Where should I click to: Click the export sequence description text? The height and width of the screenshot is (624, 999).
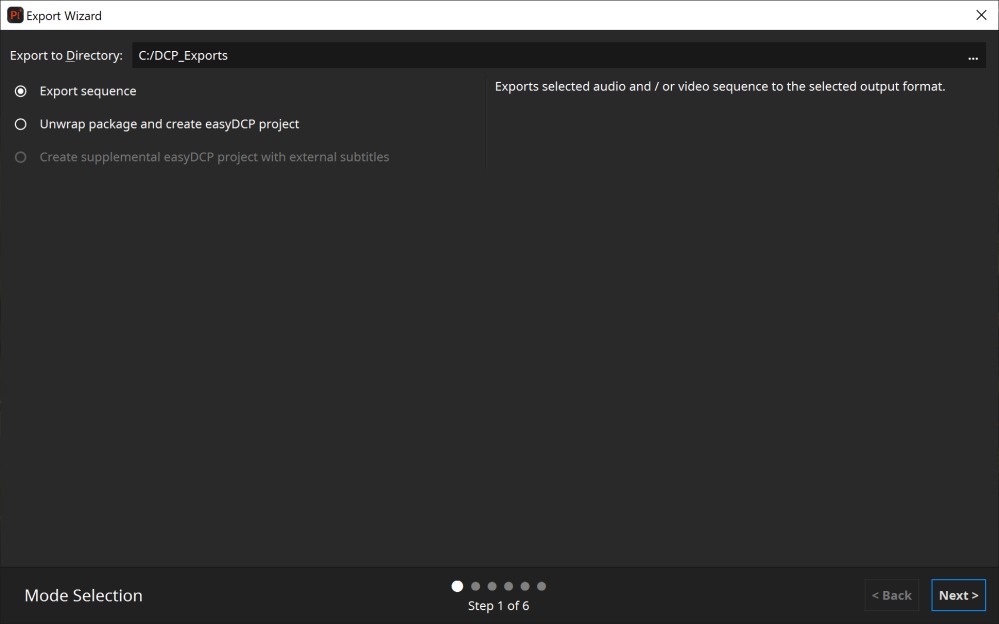pyautogui.click(x=719, y=87)
